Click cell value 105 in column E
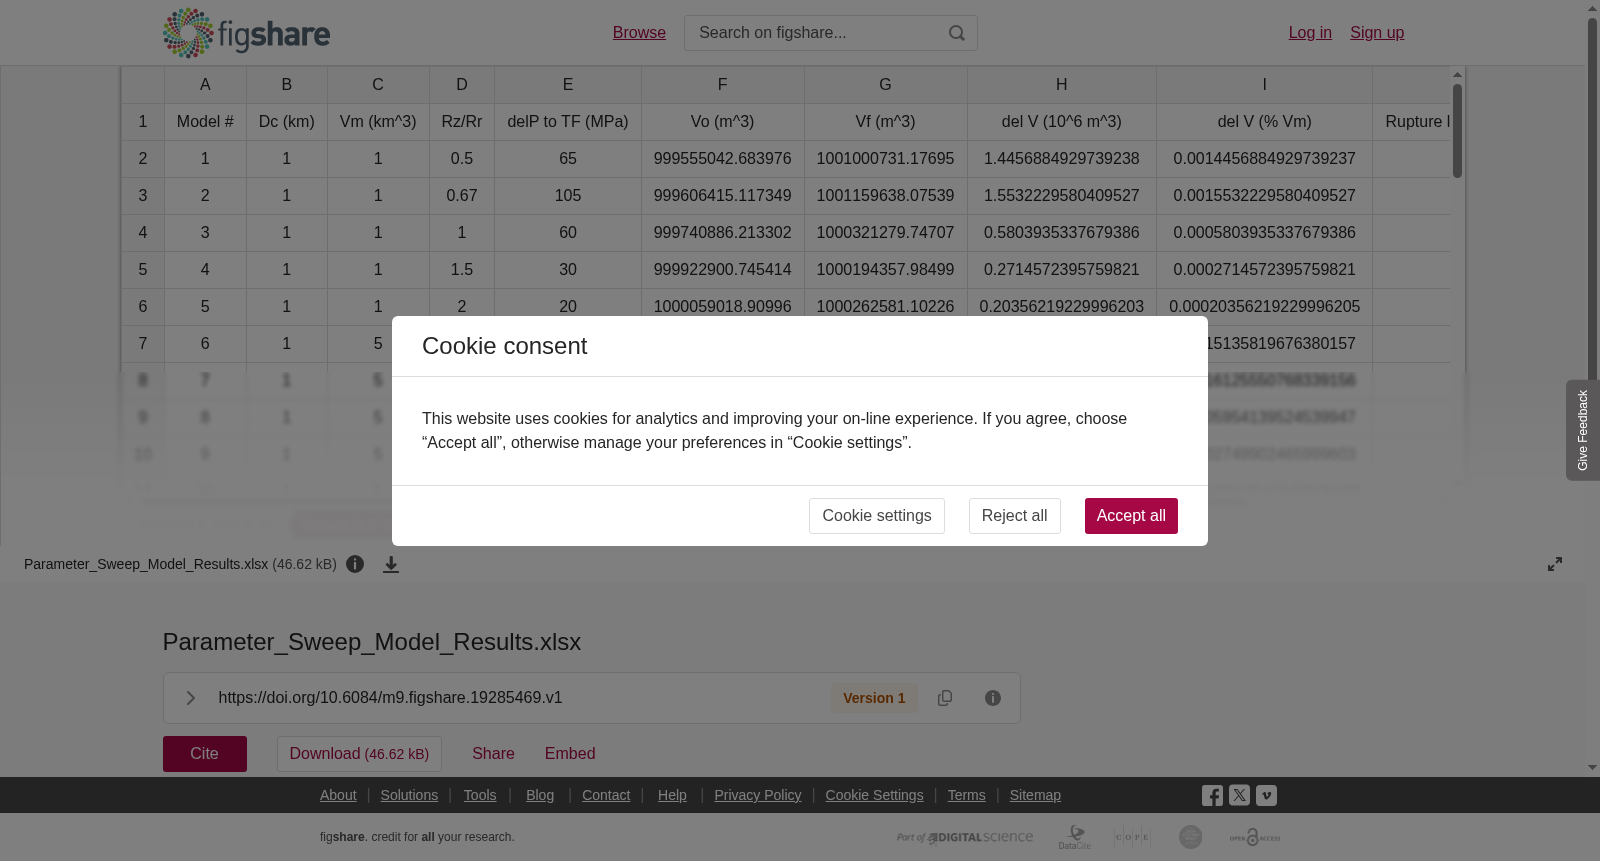 (568, 196)
